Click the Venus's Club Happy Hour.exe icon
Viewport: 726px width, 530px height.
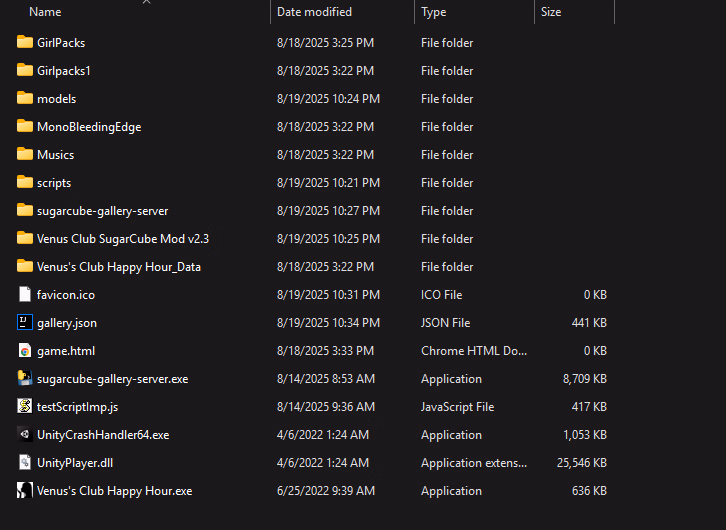[25, 491]
